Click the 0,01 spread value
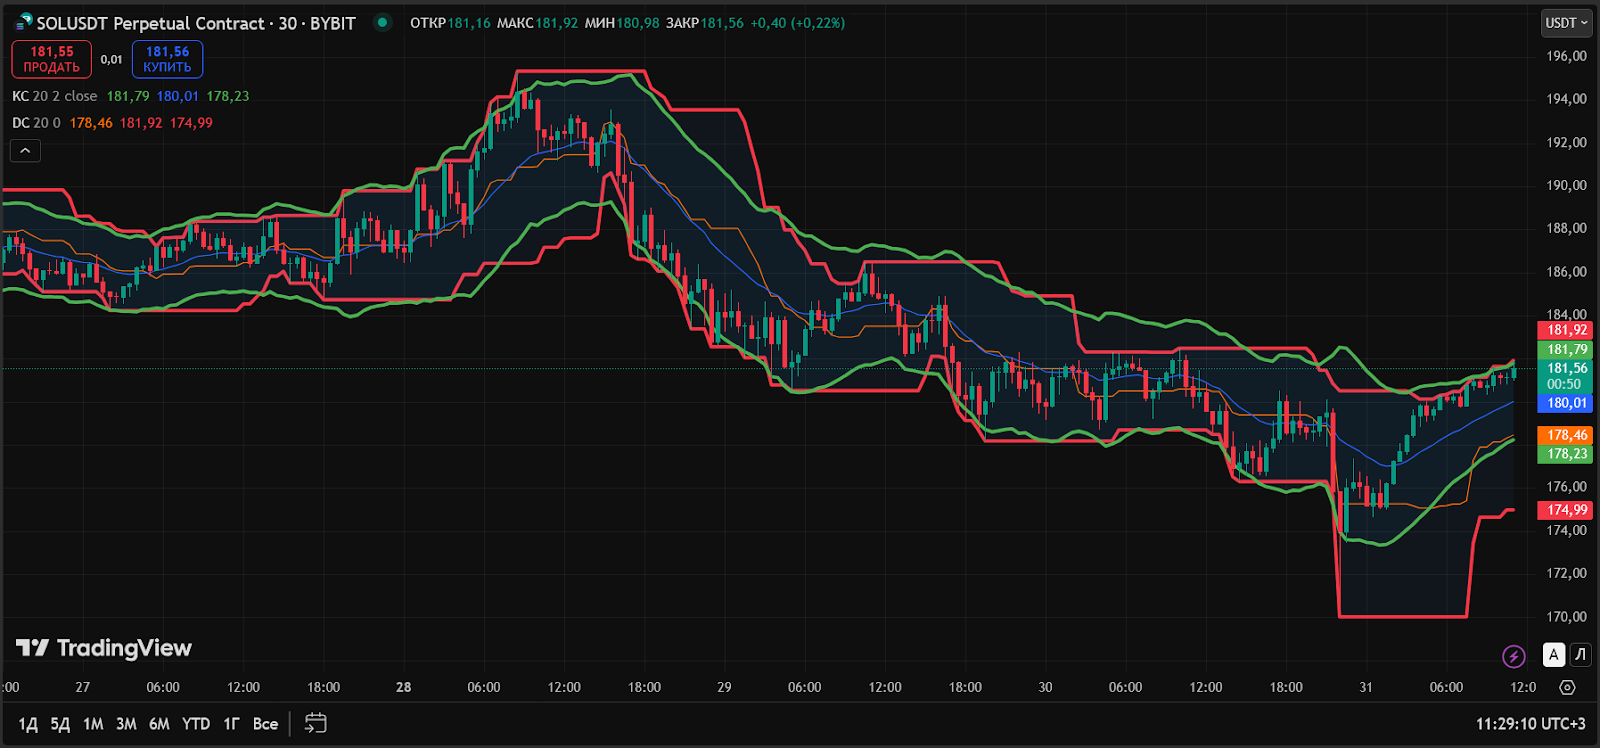Screen dimensions: 1600x748 [x=111, y=60]
